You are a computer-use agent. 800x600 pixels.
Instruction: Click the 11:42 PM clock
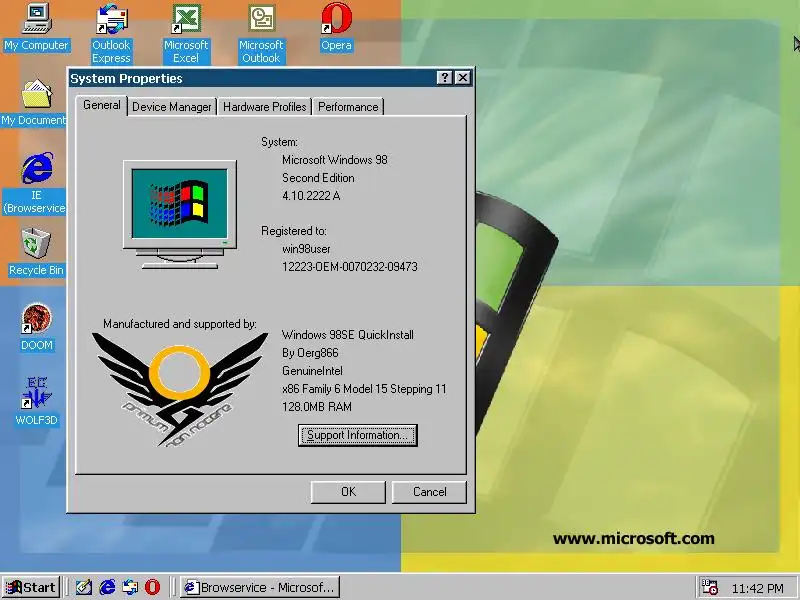pos(758,588)
